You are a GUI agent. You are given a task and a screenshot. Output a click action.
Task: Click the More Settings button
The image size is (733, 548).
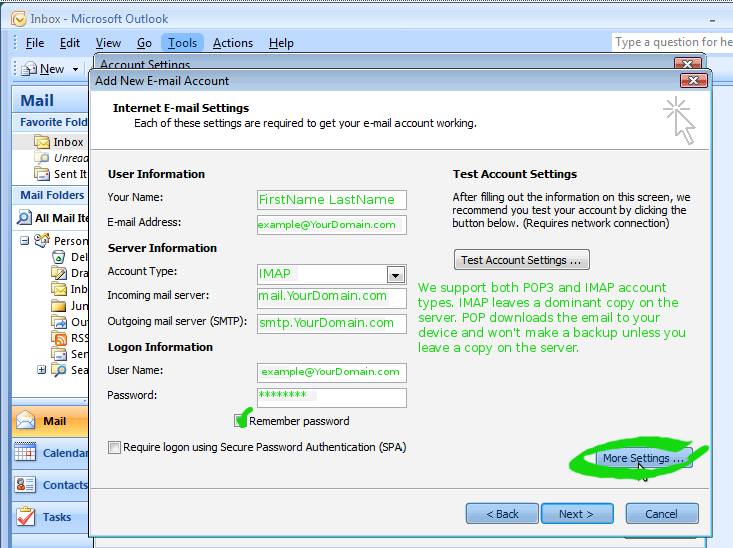click(x=644, y=458)
